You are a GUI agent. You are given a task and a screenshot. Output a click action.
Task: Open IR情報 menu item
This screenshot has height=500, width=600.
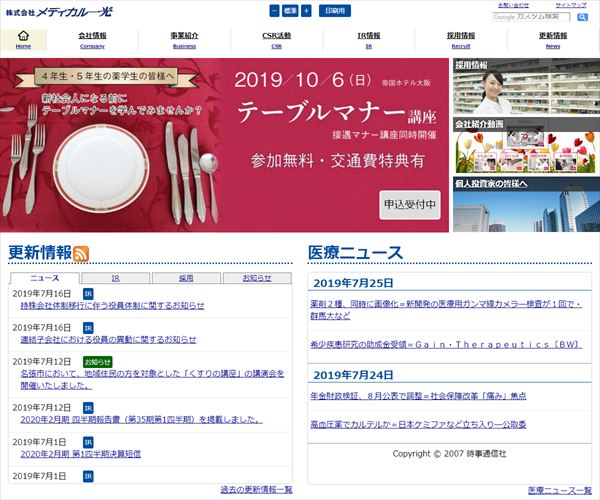[369, 40]
